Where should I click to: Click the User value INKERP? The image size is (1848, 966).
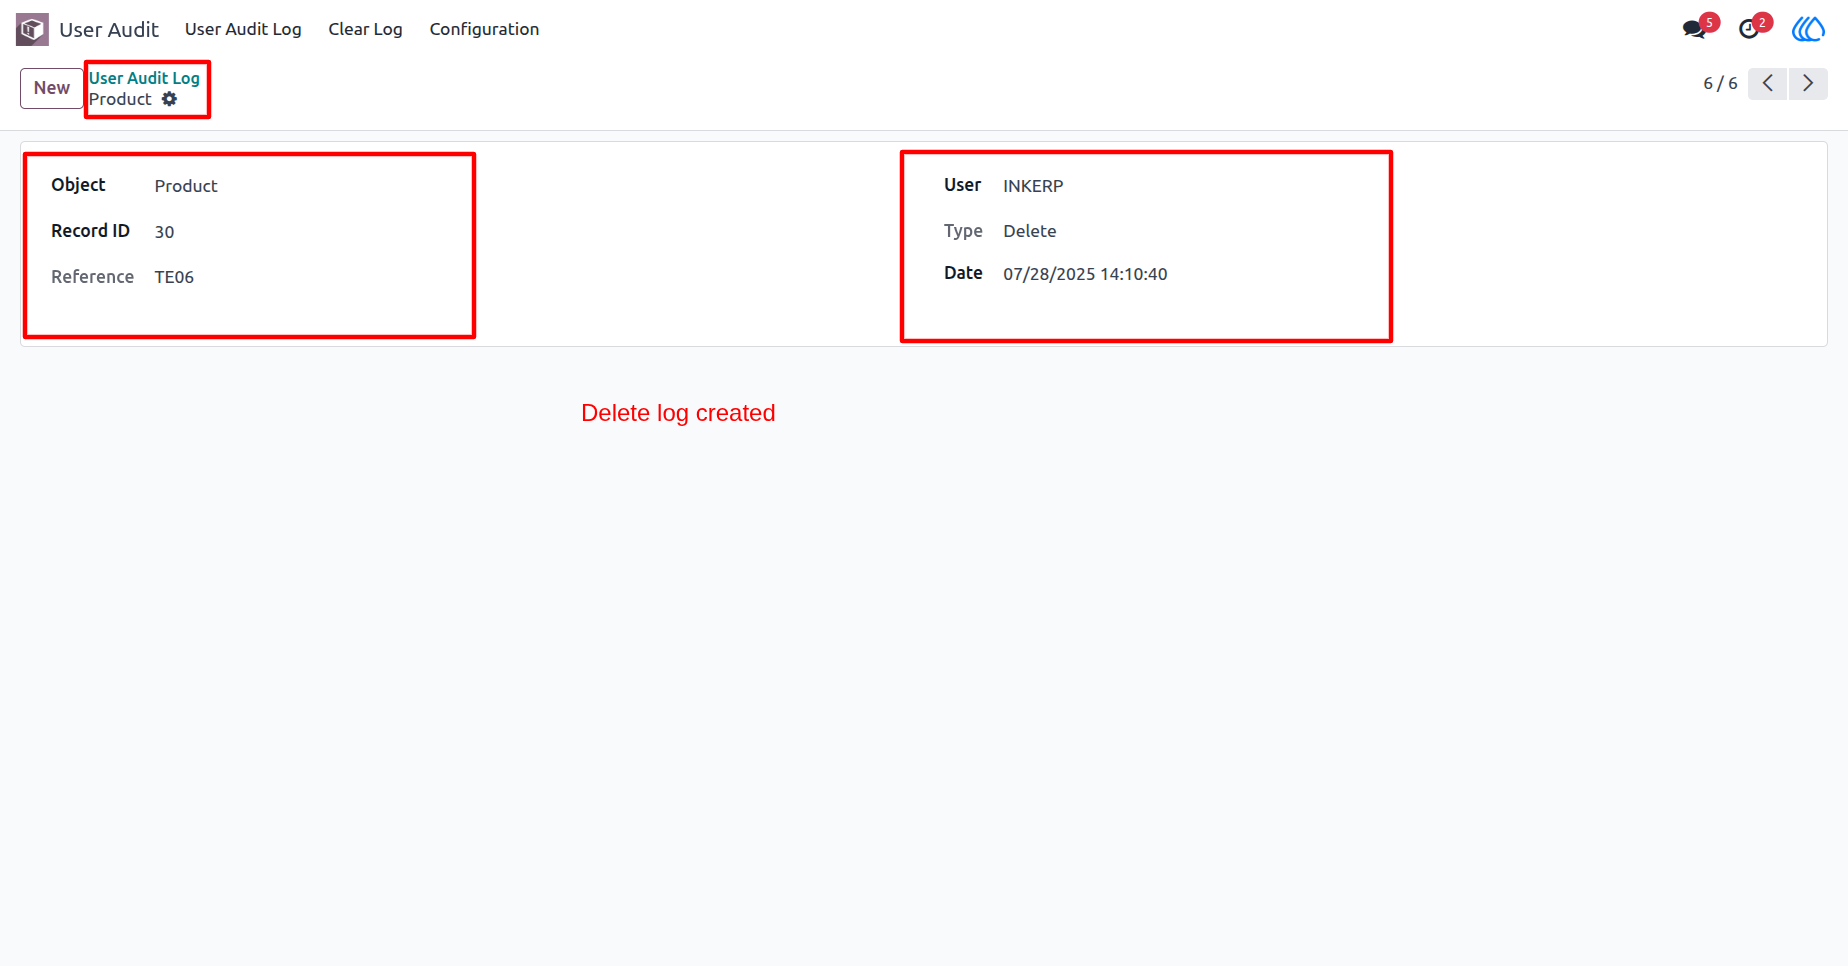click(x=1033, y=186)
